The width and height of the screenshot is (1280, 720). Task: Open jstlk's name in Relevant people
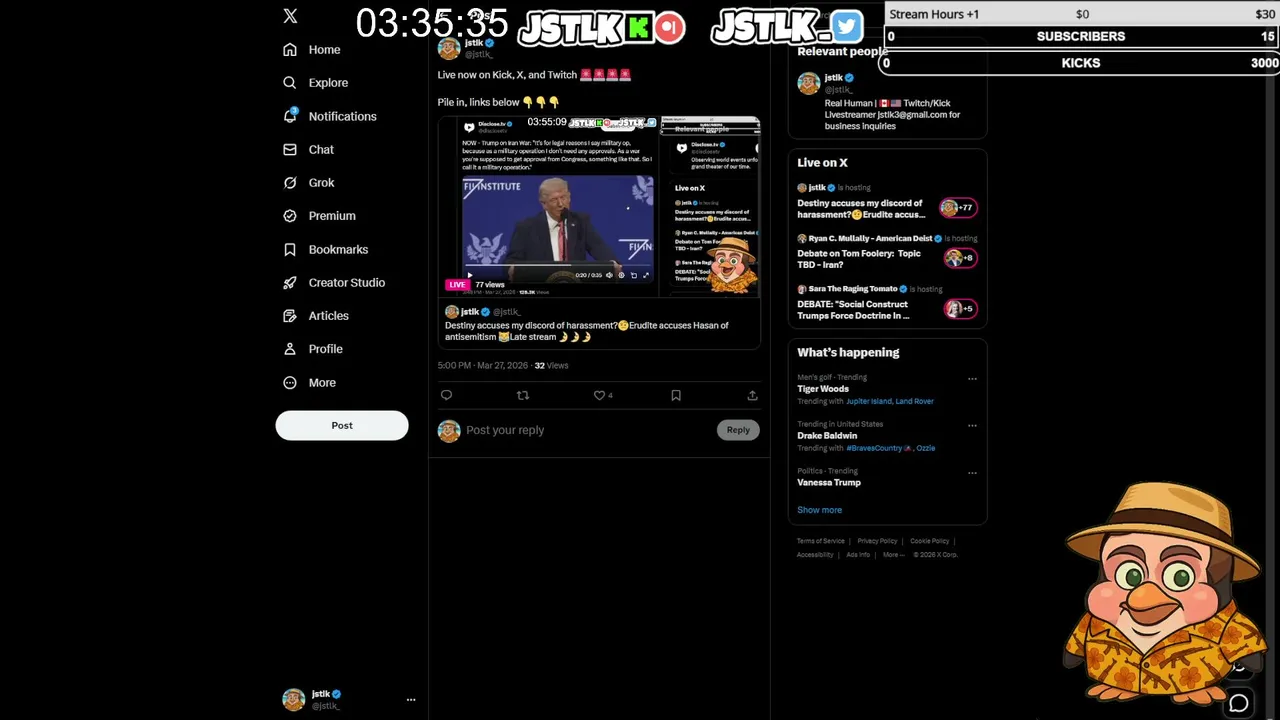[x=833, y=78]
